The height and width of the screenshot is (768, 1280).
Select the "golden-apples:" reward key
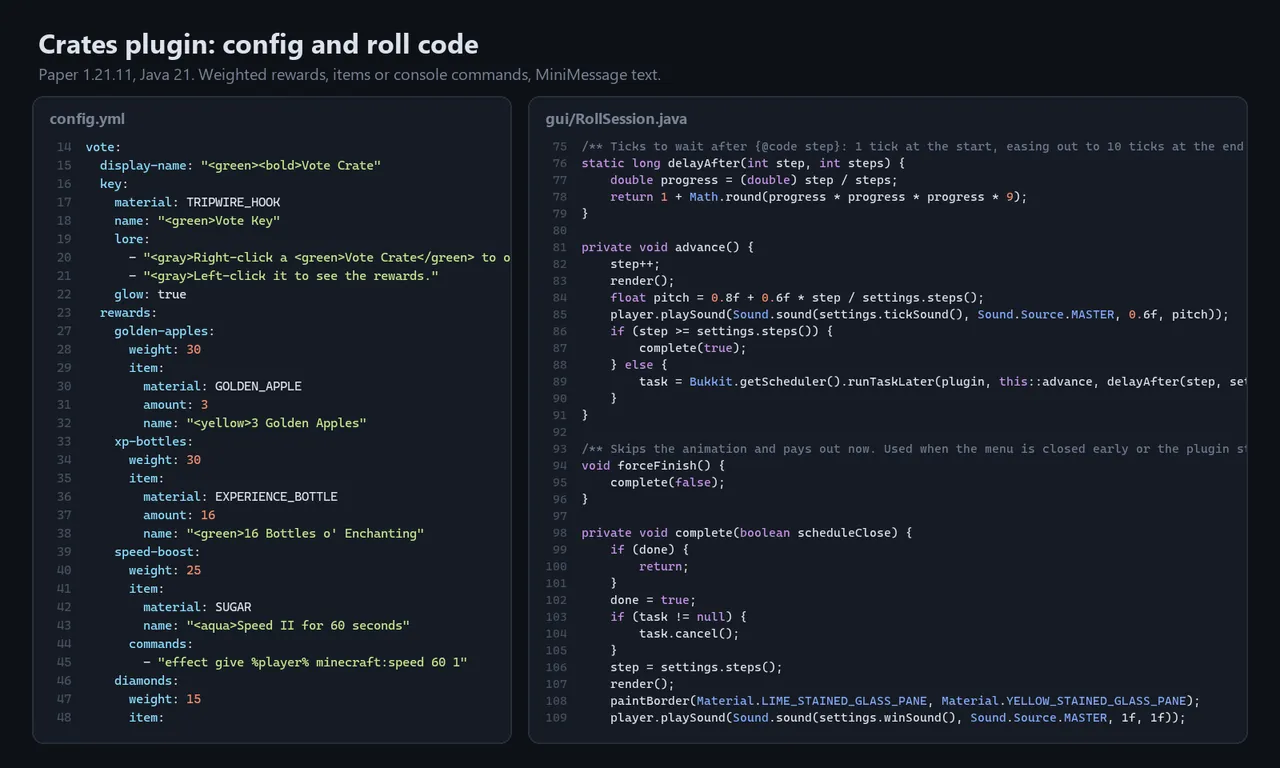(x=164, y=331)
